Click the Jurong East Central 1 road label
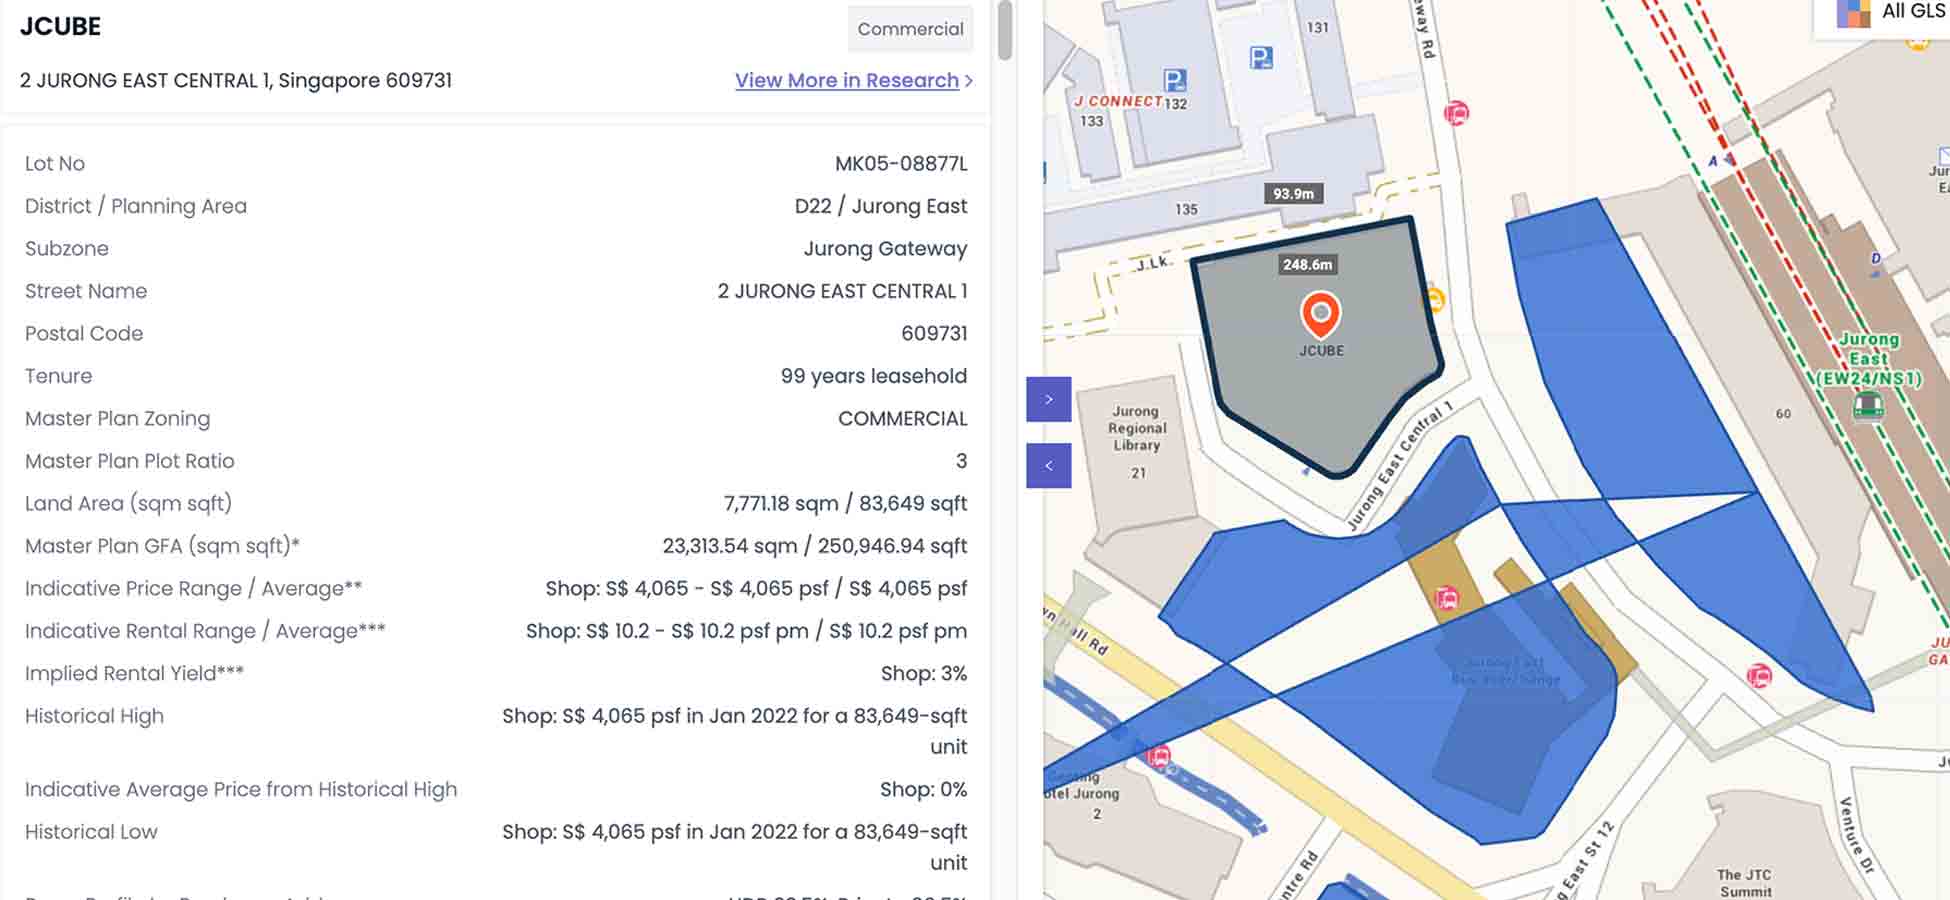The image size is (1950, 900). [x=1398, y=465]
